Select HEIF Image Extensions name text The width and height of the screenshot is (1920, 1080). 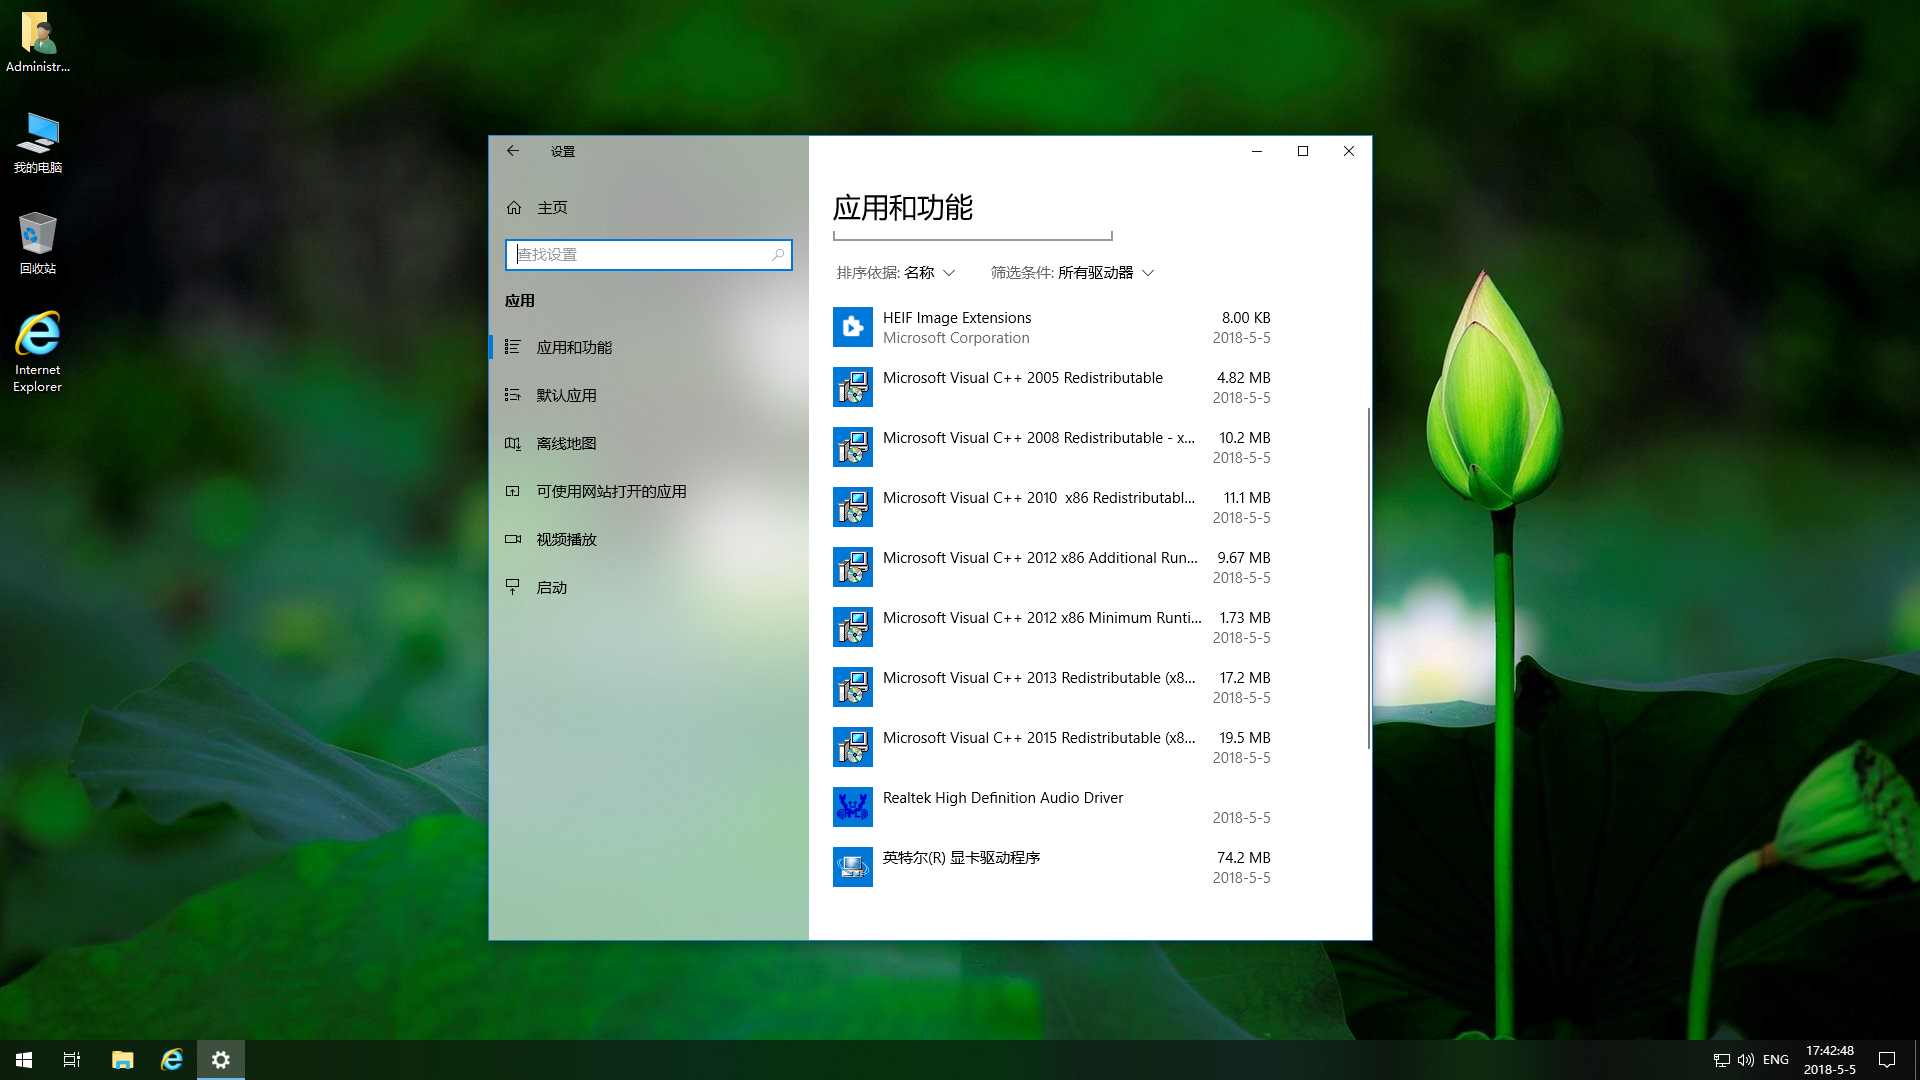point(957,318)
